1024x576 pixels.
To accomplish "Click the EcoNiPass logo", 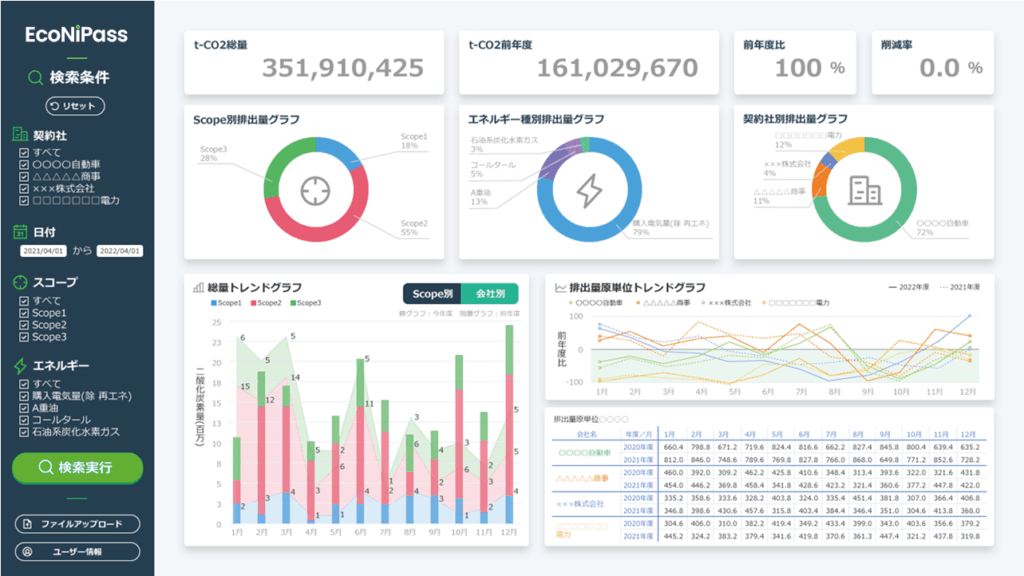I will (x=77, y=35).
